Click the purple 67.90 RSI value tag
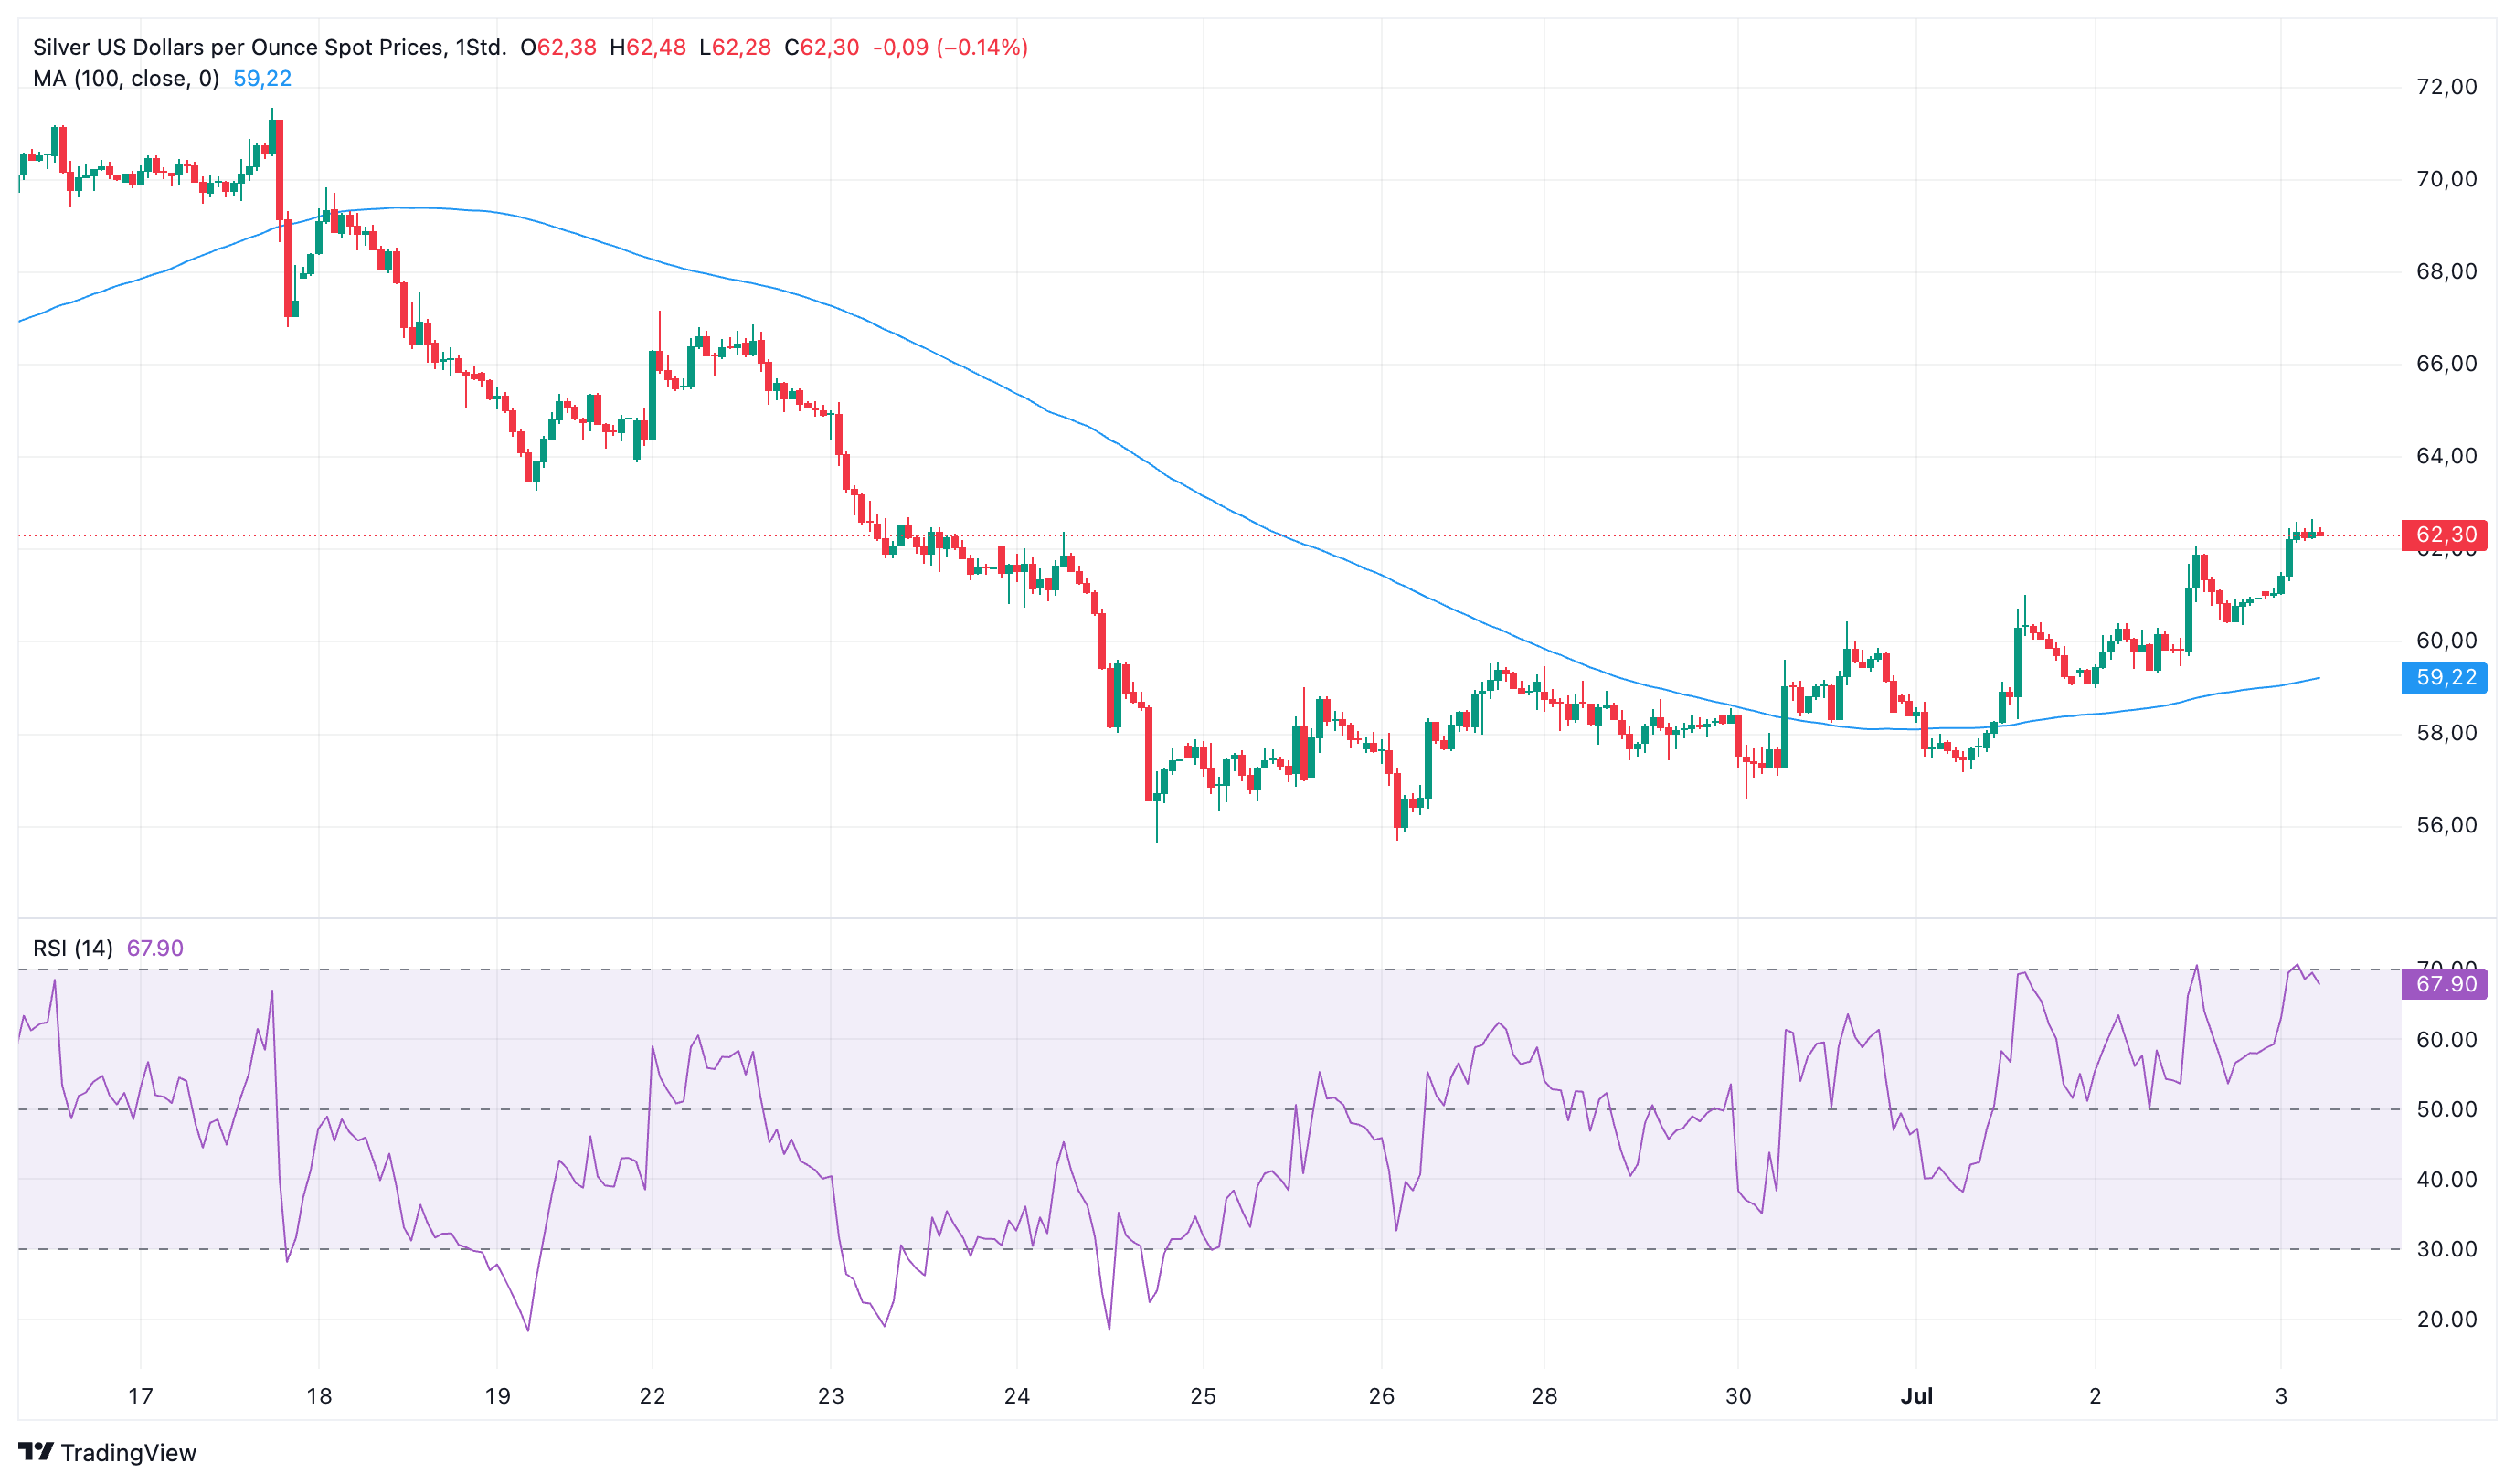 click(2444, 984)
